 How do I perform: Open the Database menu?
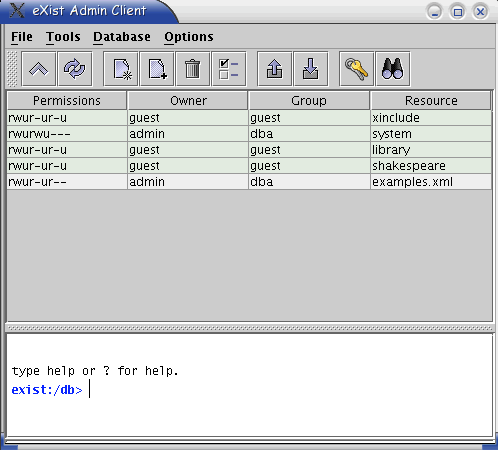point(122,37)
